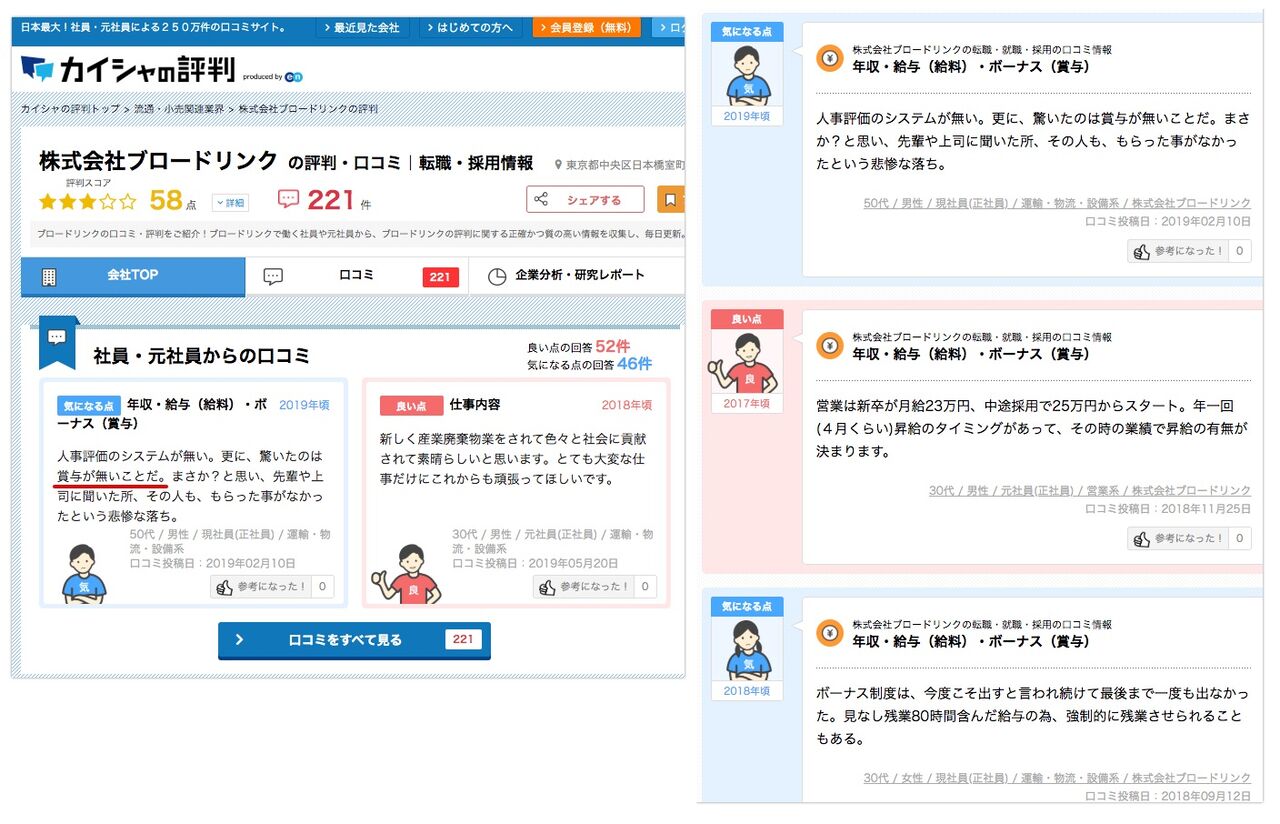Image resolution: width=1280 pixels, height=824 pixels.
Task: Click the red speech bubble review-count icon
Action: 288,200
